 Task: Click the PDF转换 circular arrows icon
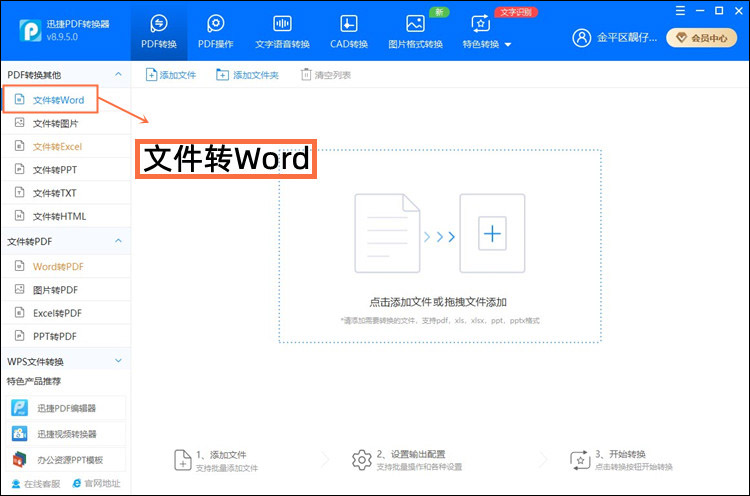click(x=159, y=23)
